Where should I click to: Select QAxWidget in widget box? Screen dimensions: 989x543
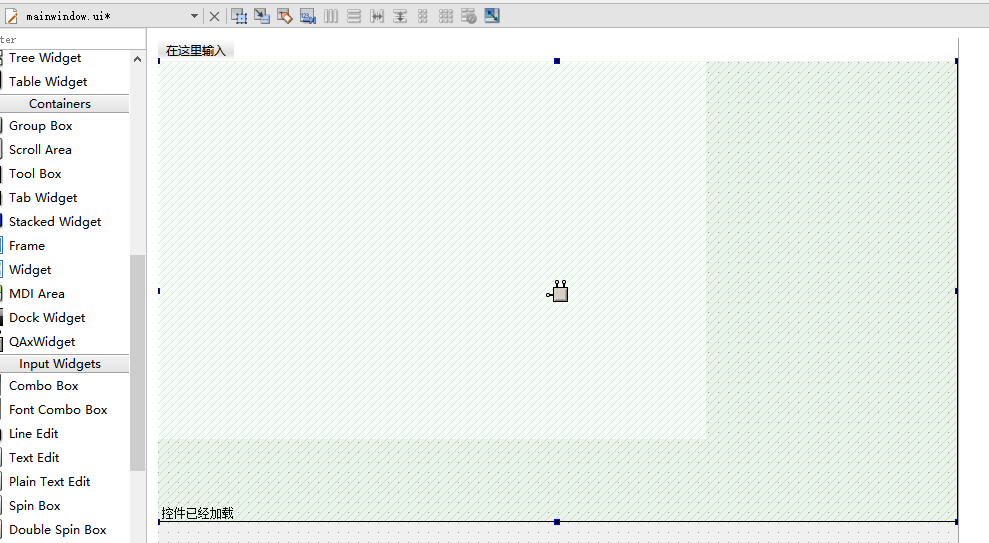(x=42, y=342)
